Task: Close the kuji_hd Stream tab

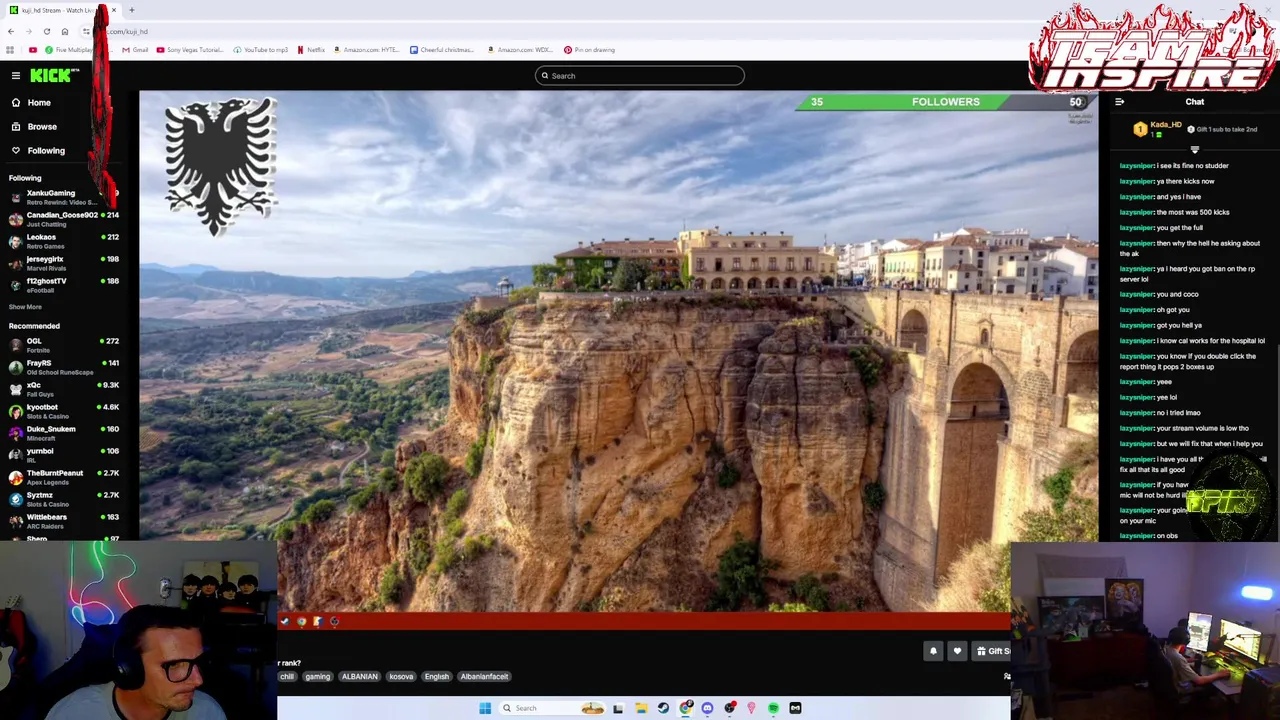Action: coord(114,10)
